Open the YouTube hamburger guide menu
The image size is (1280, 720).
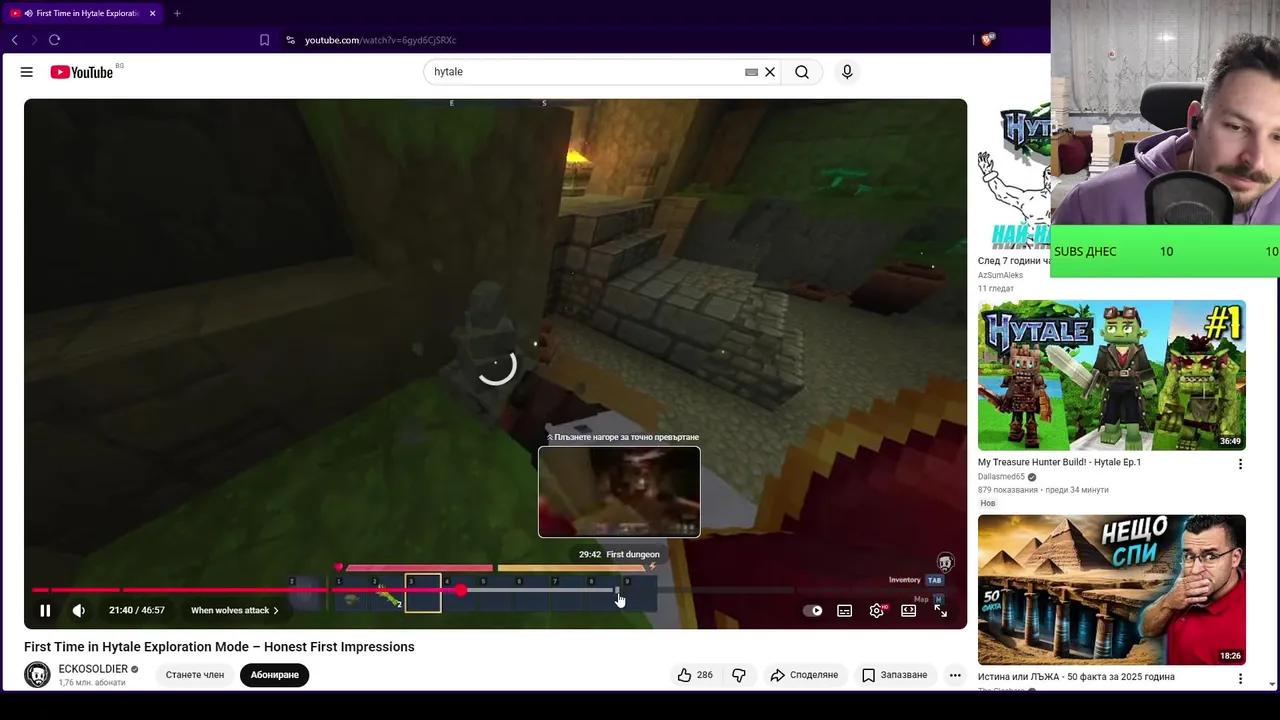point(27,72)
